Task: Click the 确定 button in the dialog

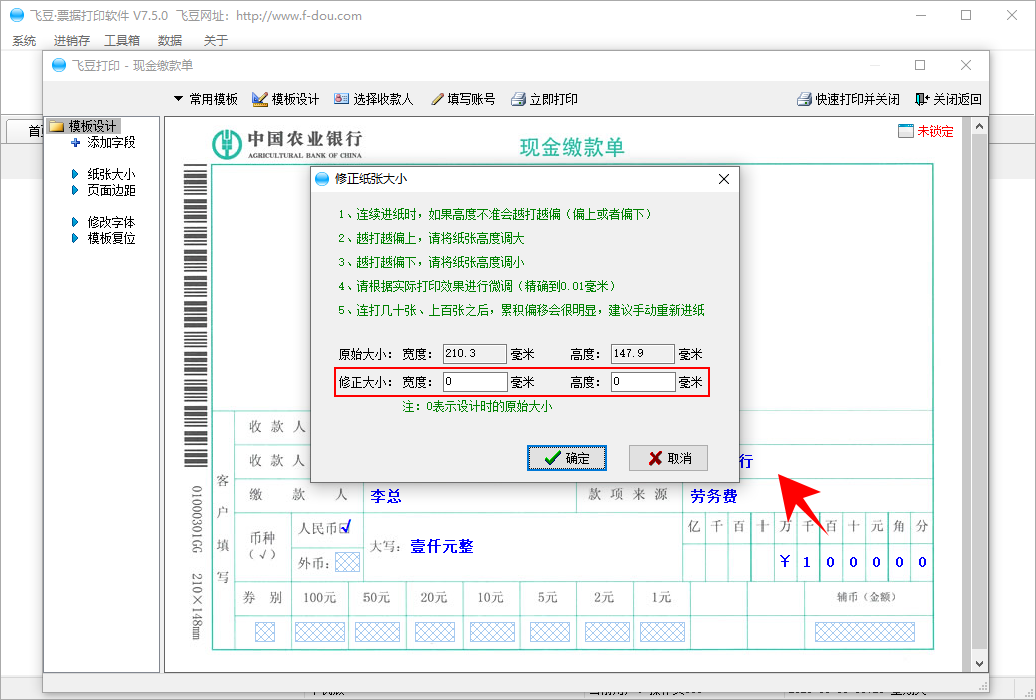Action: tap(567, 458)
